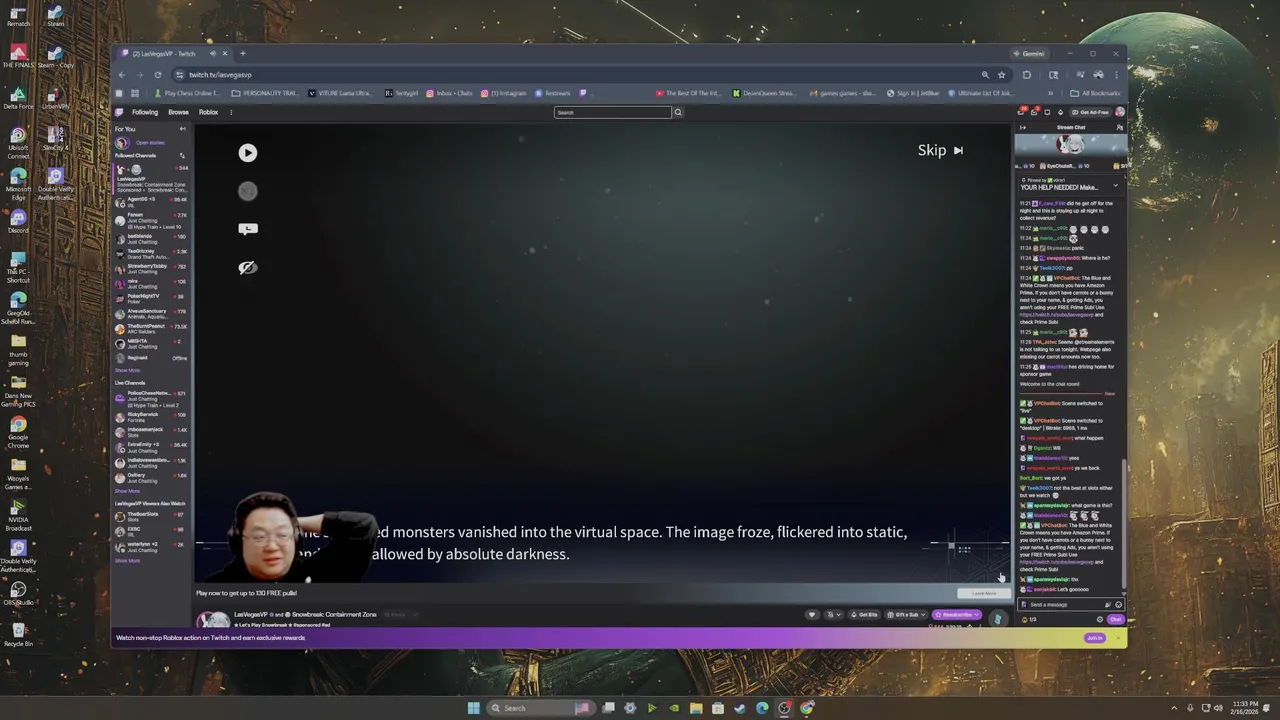The height and width of the screenshot is (720, 1280).
Task: Click the Chrome back arrow
Action: [122, 74]
